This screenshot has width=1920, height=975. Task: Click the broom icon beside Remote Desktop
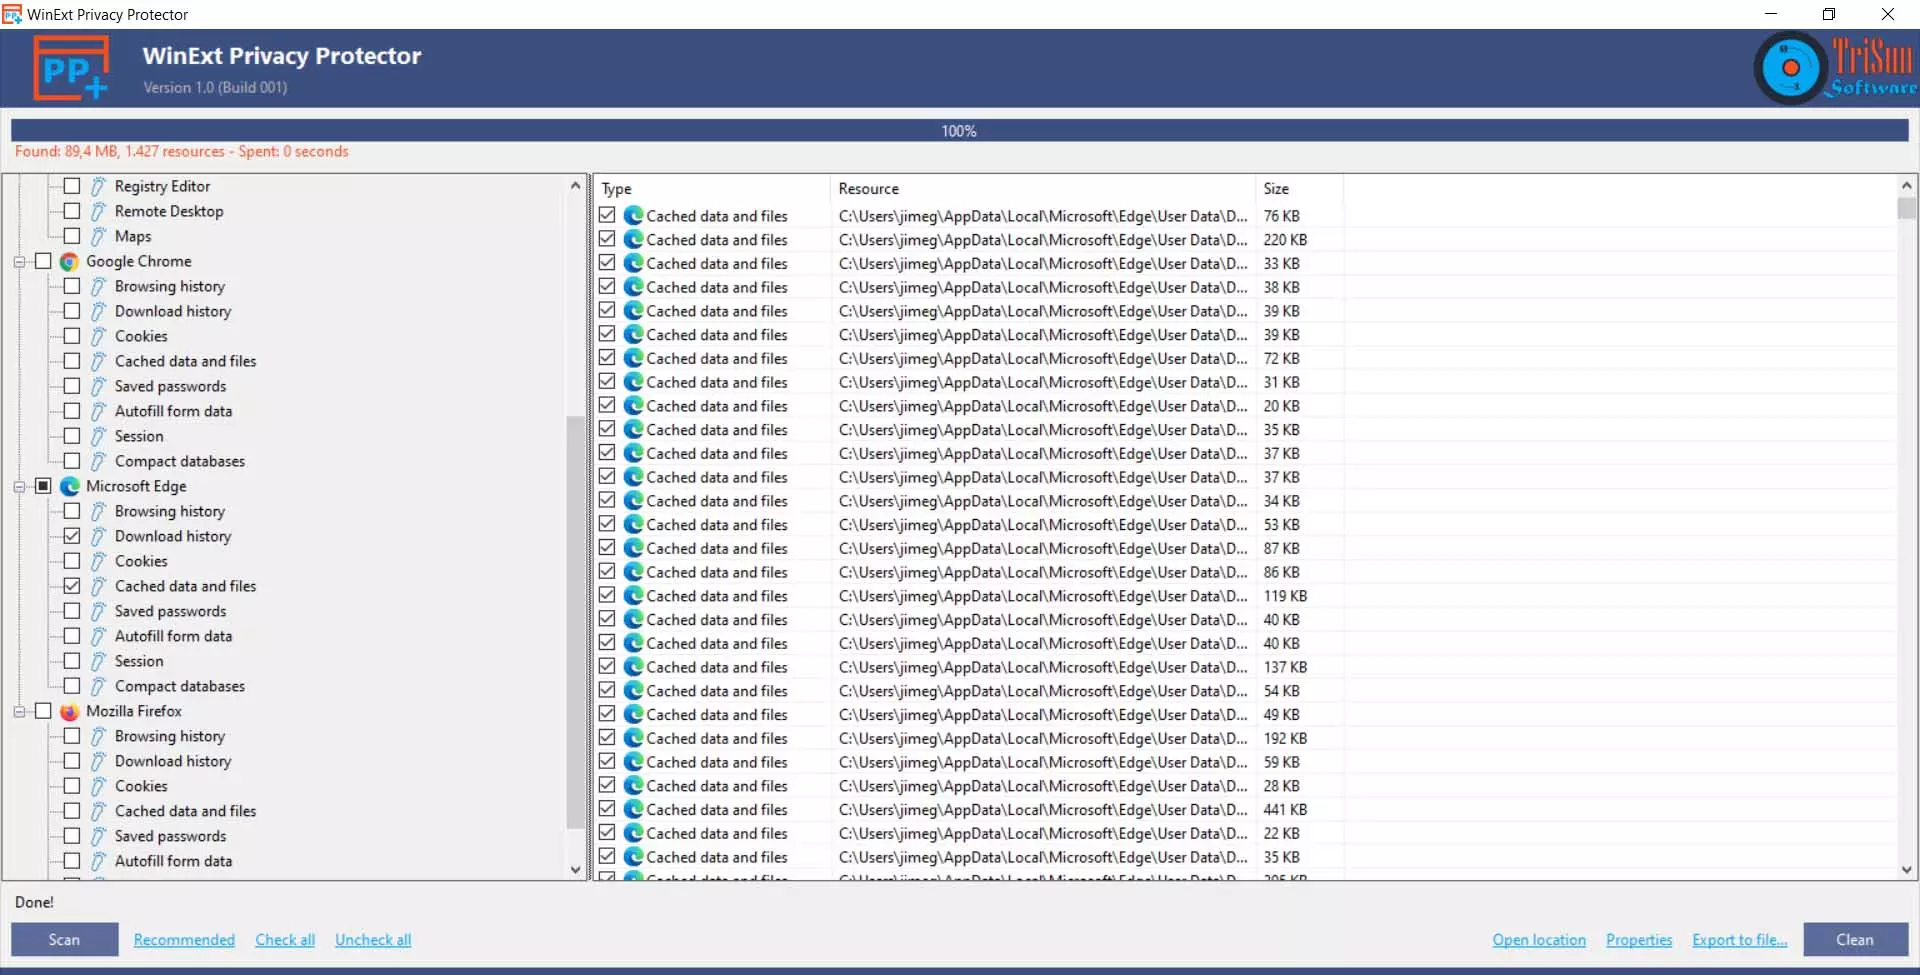coord(98,211)
